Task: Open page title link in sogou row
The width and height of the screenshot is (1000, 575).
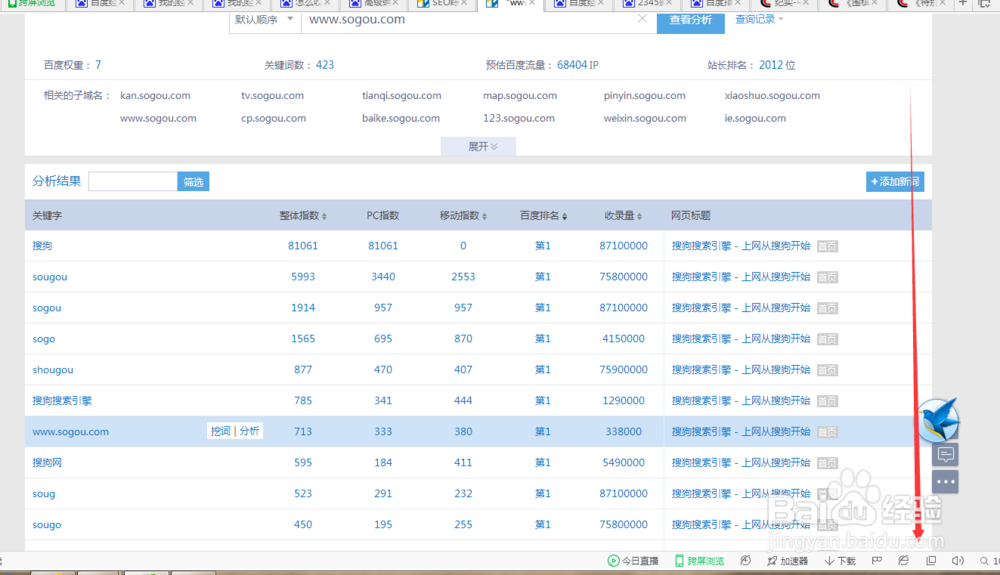Action: tap(740, 308)
